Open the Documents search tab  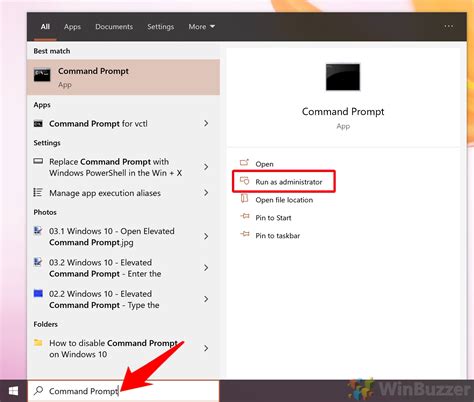114,27
